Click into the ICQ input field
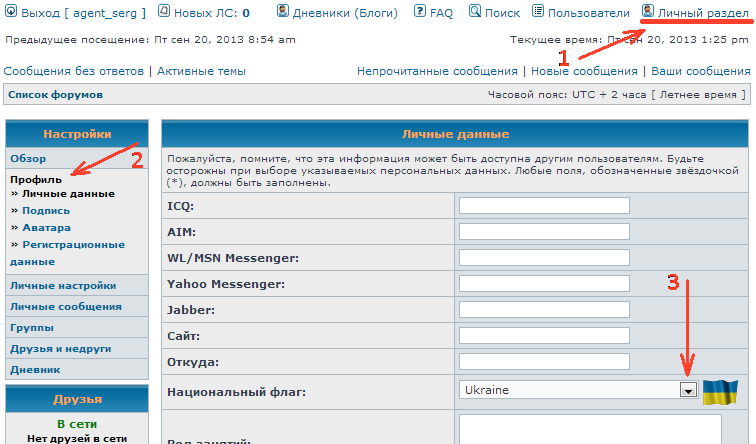The image size is (756, 444). pos(543,206)
